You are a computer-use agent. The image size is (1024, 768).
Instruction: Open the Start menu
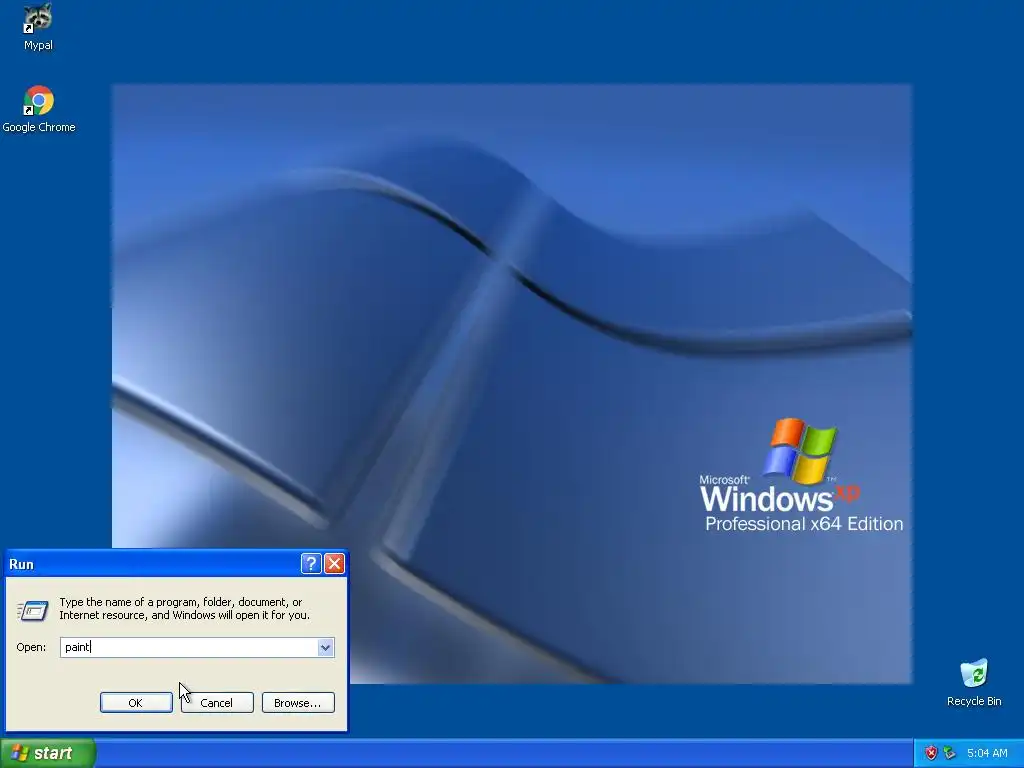click(48, 753)
